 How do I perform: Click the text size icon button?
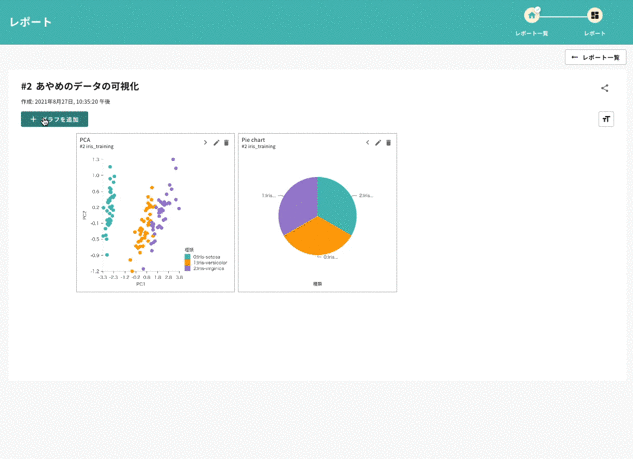(x=606, y=119)
